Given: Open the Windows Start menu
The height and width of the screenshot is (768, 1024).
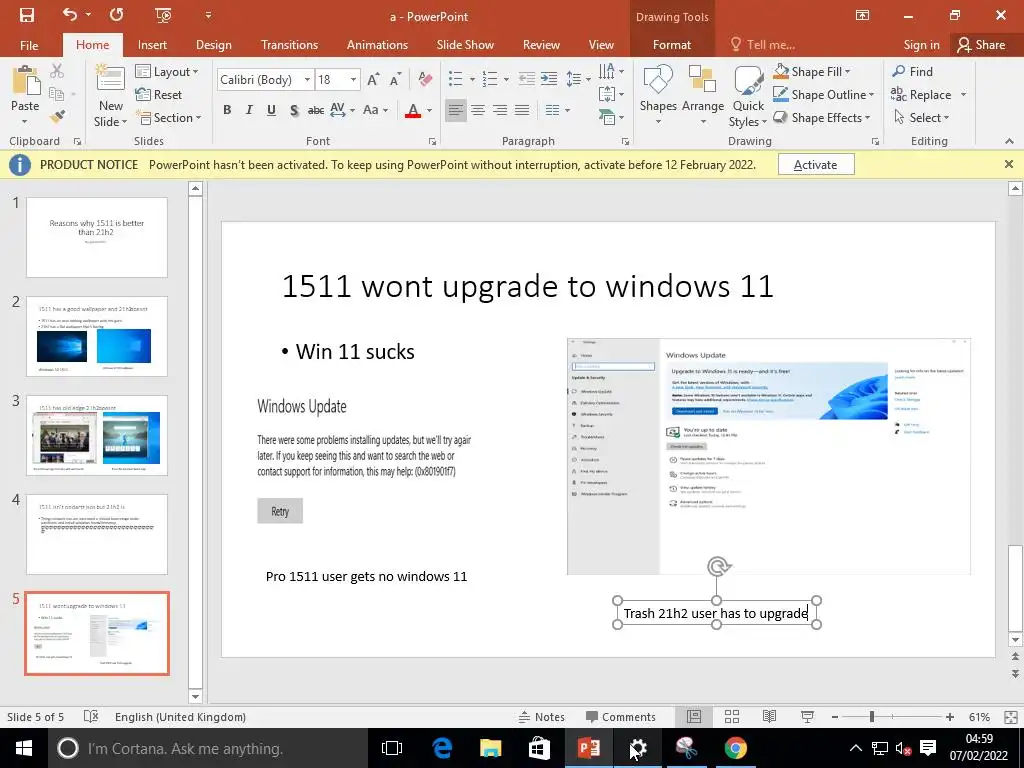Looking at the screenshot, I should coord(24,748).
